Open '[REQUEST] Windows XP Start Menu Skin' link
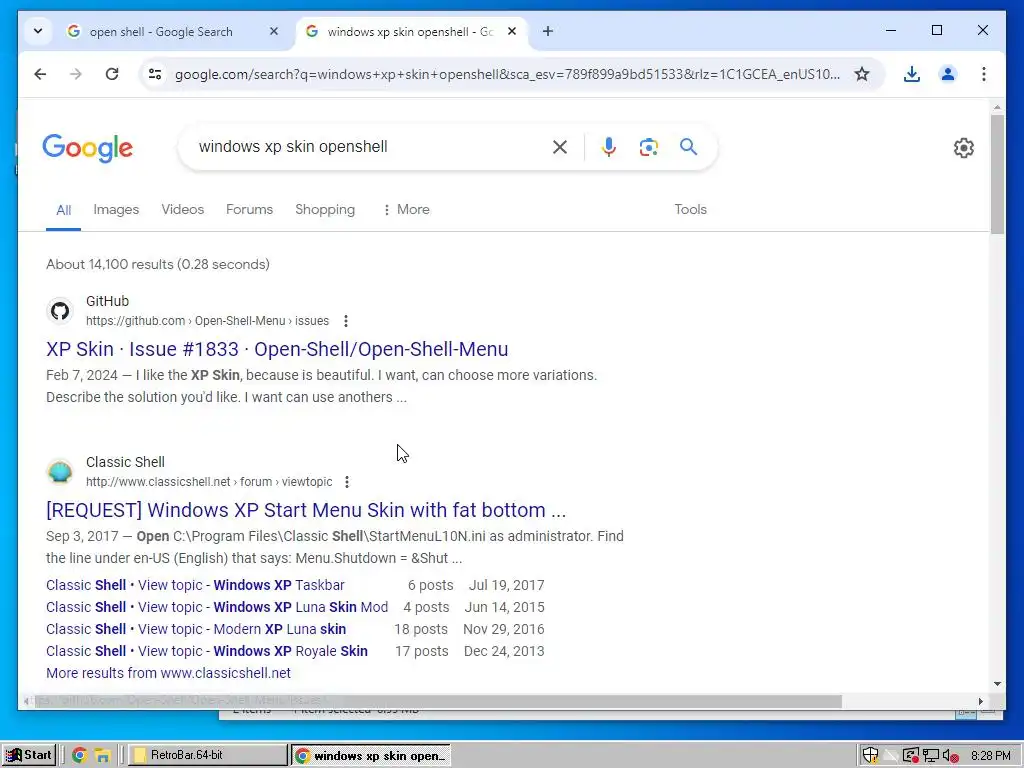This screenshot has width=1024, height=768. tap(306, 510)
